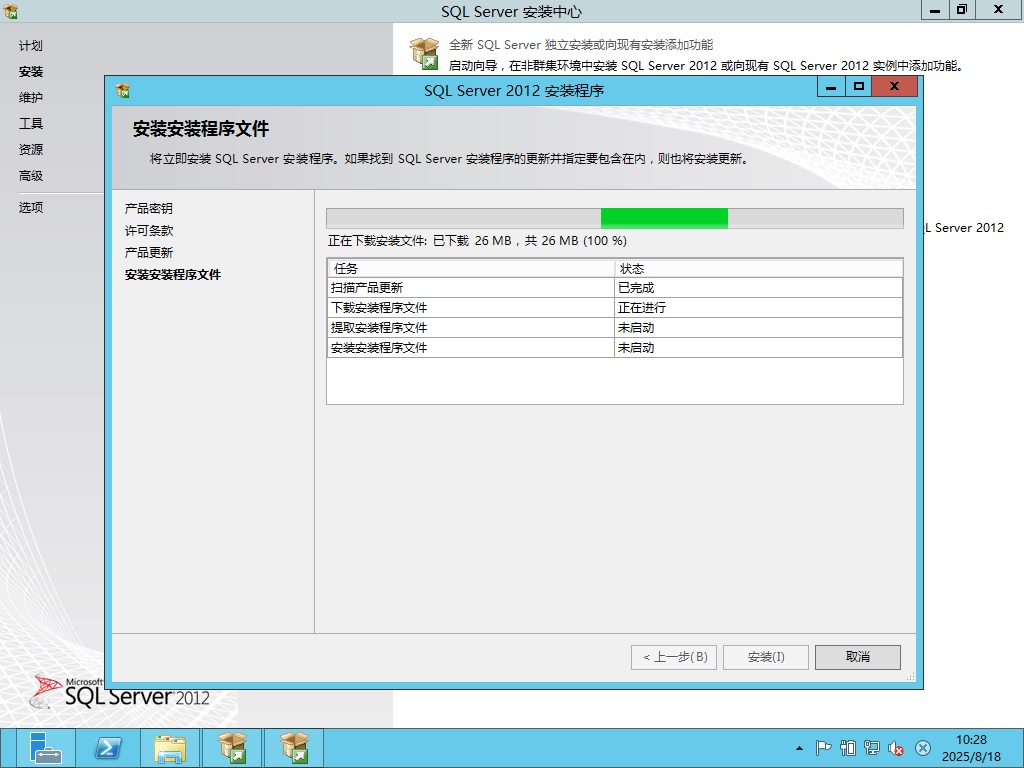Click the 取消 cancel button
This screenshot has height=768, width=1024.
(858, 657)
